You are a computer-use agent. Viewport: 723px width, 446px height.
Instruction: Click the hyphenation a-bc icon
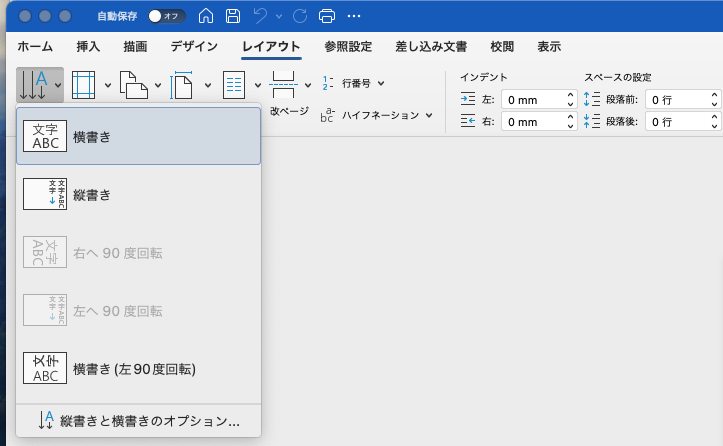click(x=327, y=115)
